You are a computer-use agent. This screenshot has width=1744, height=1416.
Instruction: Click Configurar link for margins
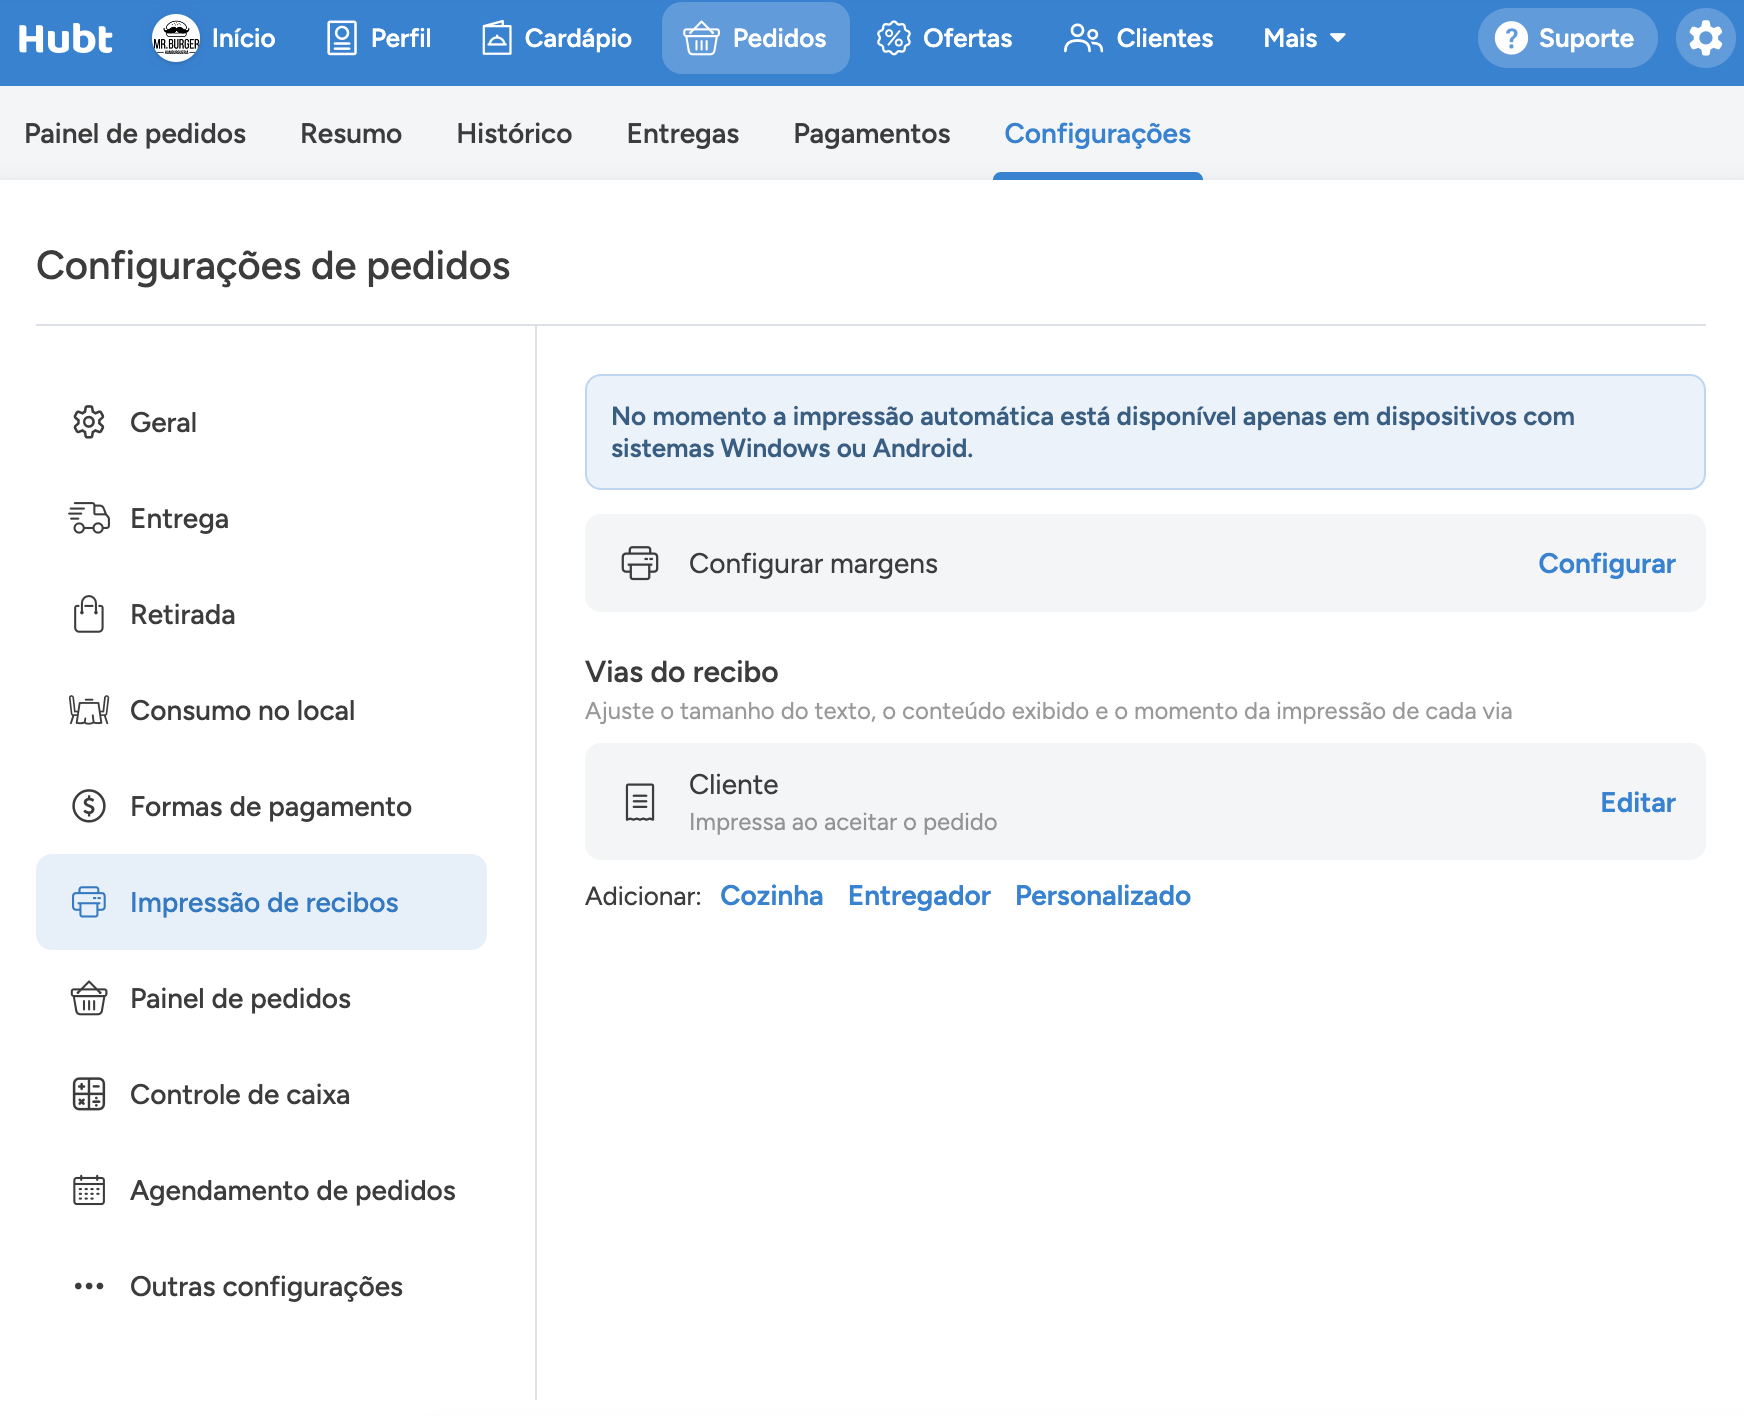point(1606,564)
